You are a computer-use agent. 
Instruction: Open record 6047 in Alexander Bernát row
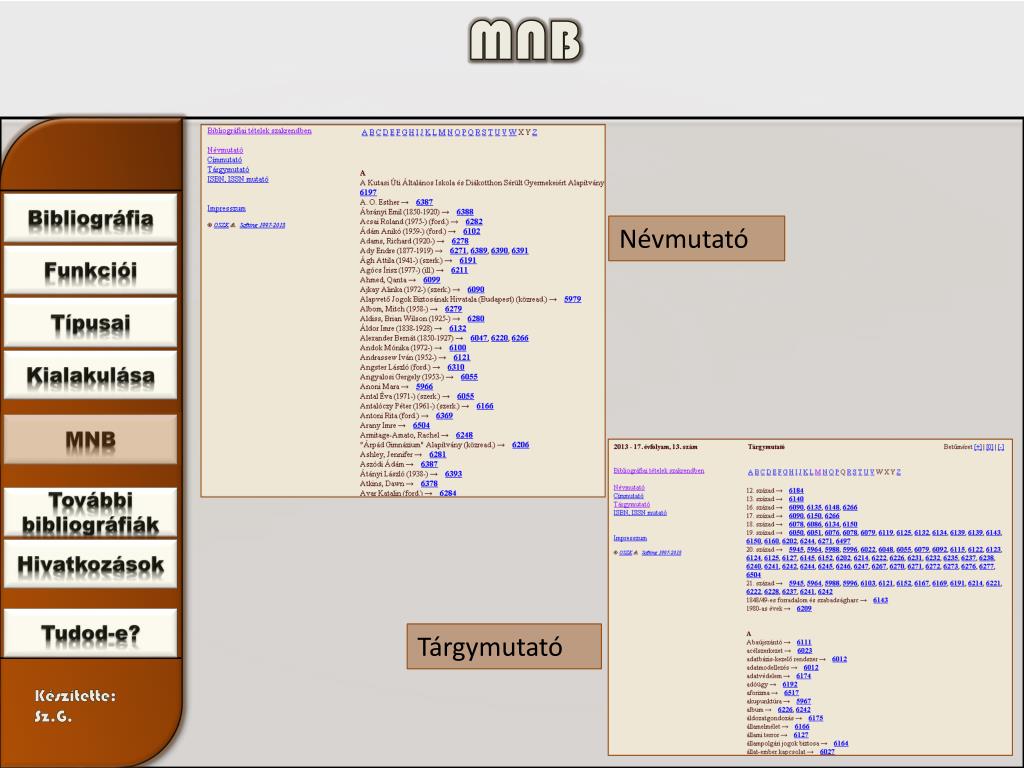478,338
